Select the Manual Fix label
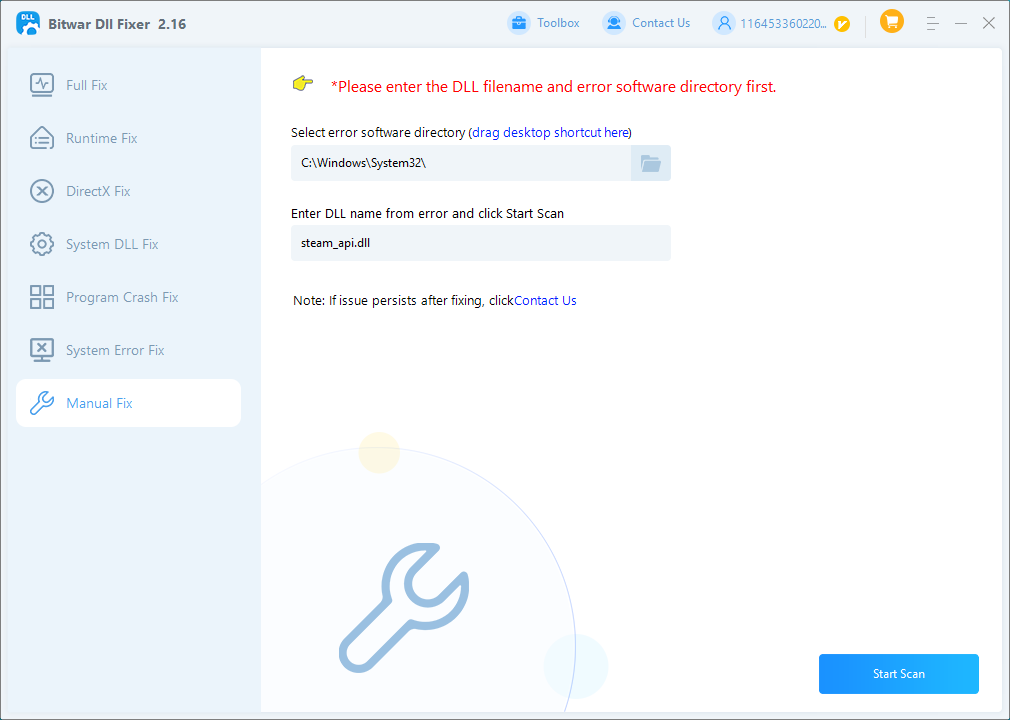 pyautogui.click(x=99, y=403)
